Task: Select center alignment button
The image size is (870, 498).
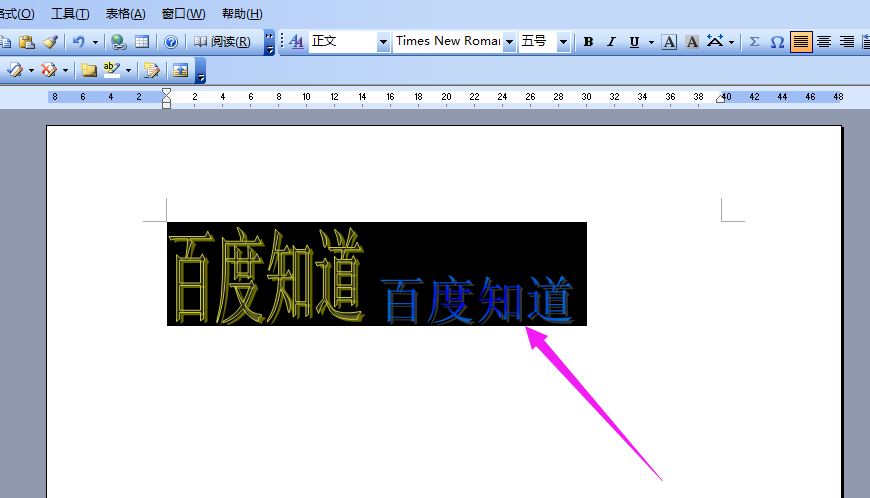Action: 824,42
